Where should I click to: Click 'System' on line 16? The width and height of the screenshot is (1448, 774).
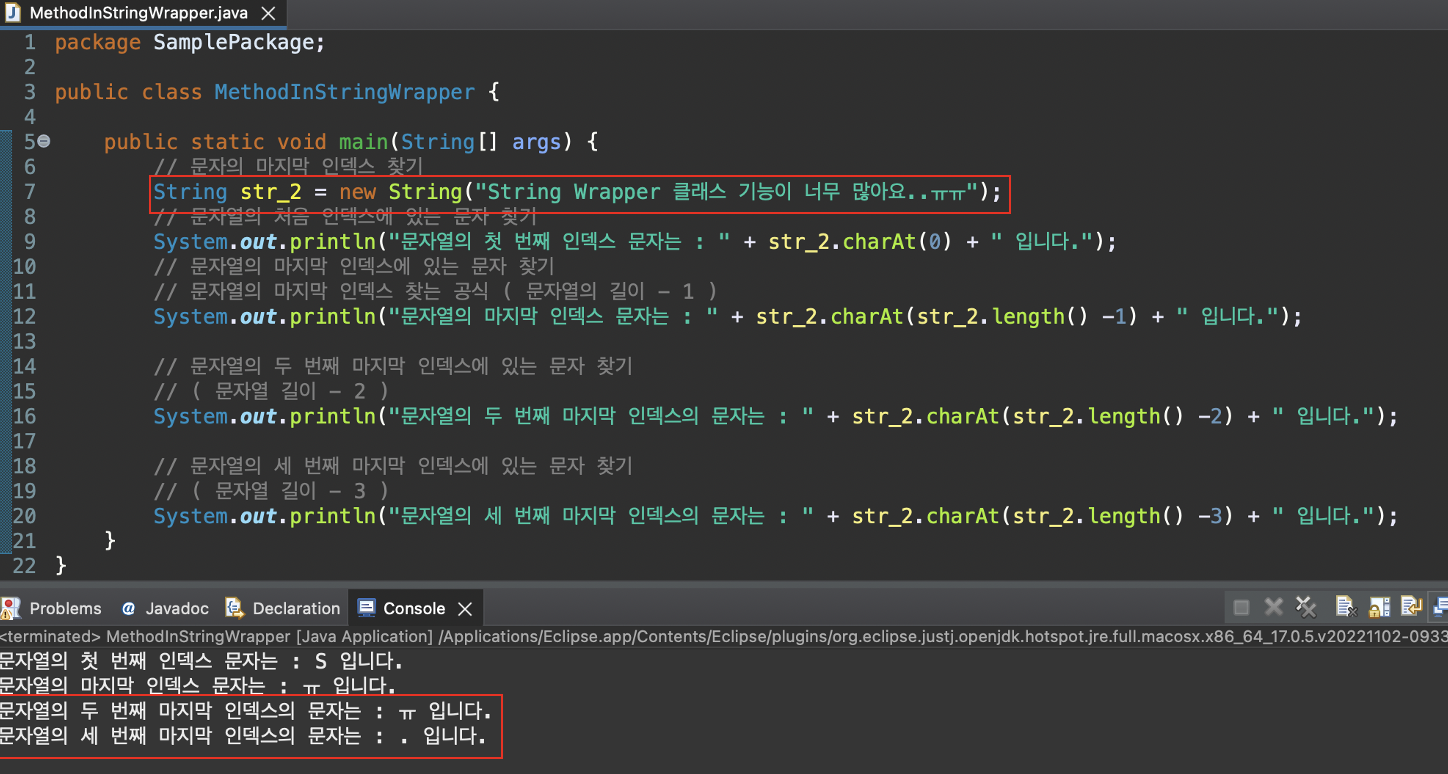point(190,417)
